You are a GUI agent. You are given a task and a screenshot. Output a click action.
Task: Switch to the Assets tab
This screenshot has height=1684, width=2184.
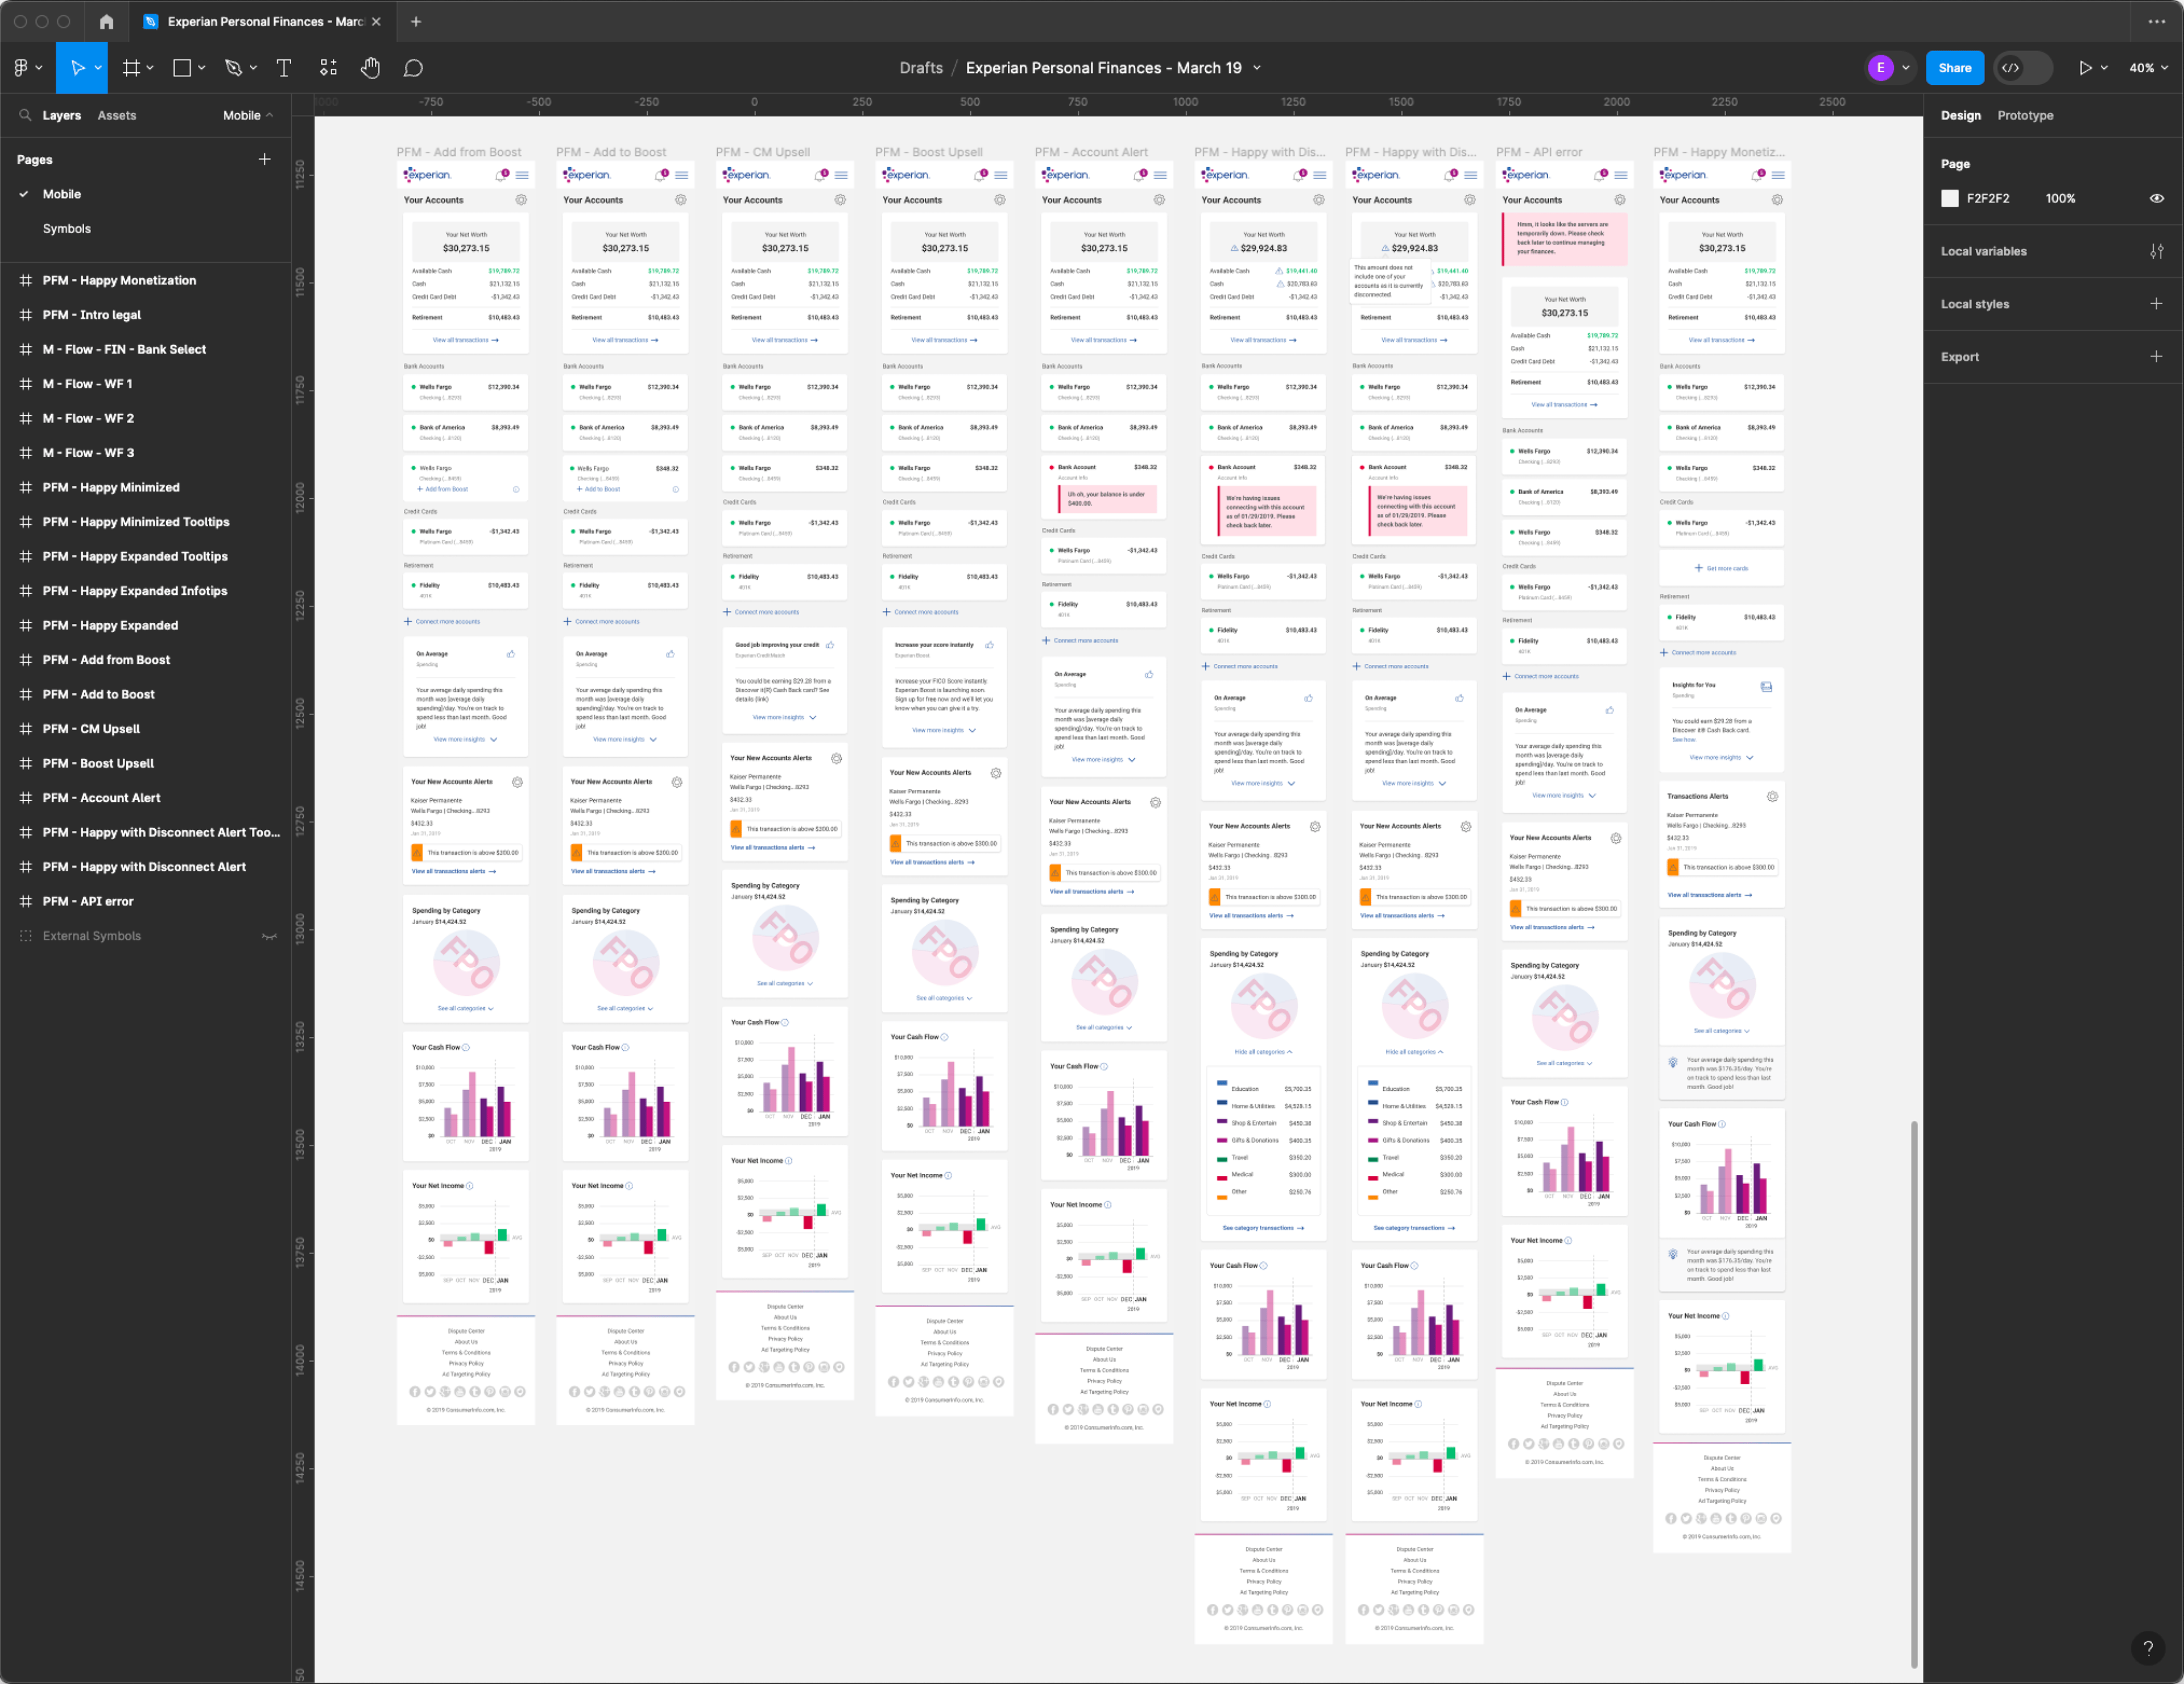point(116,116)
